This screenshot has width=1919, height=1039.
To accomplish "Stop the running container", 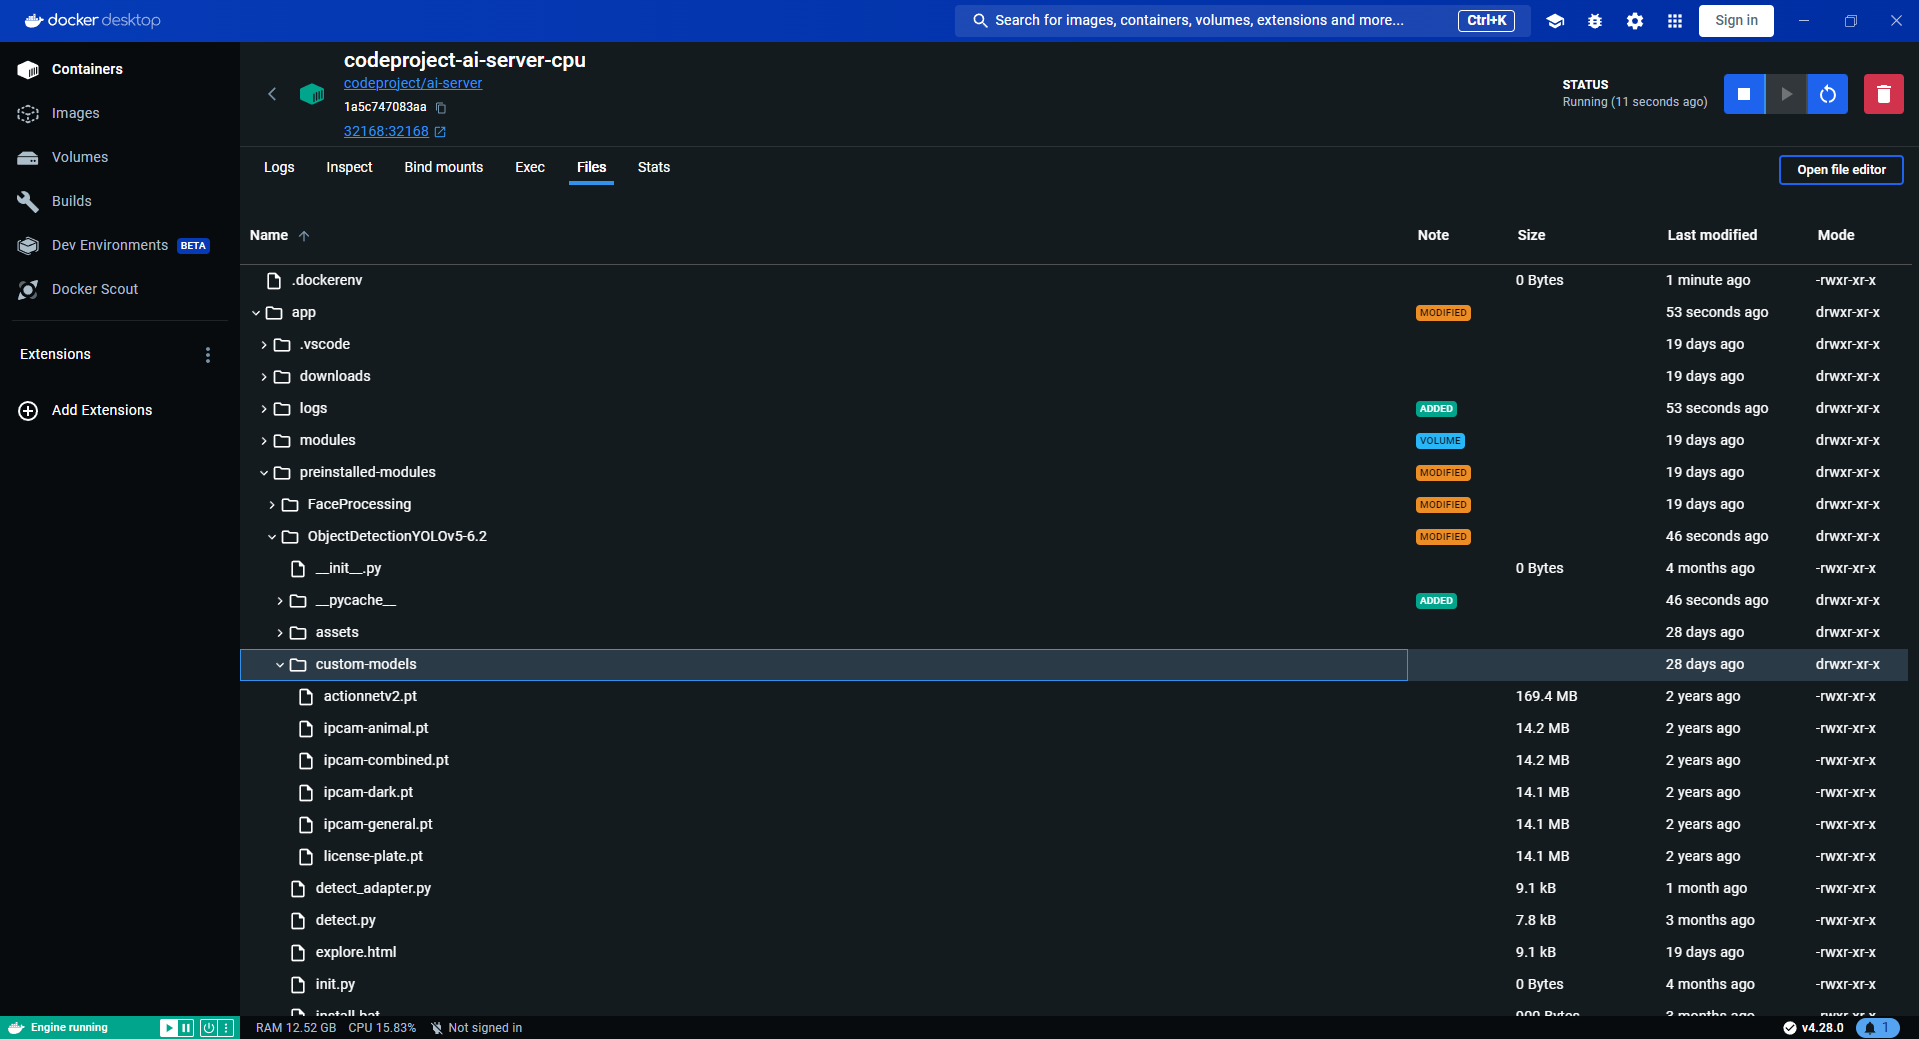I will click(1744, 94).
